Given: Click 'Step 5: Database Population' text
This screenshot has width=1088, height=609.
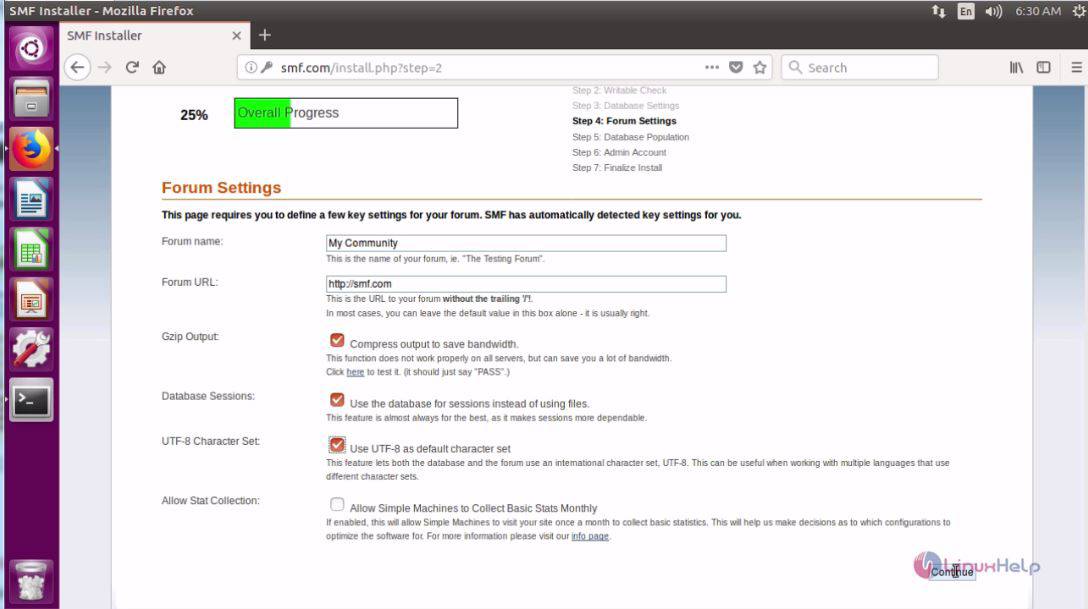Looking at the screenshot, I should [631, 137].
